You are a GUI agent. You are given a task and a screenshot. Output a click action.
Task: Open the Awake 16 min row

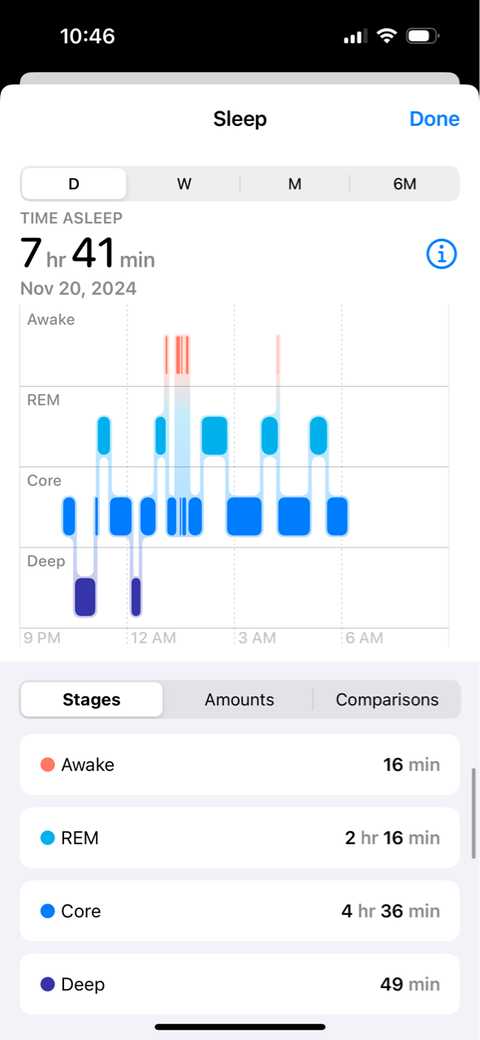pos(239,764)
